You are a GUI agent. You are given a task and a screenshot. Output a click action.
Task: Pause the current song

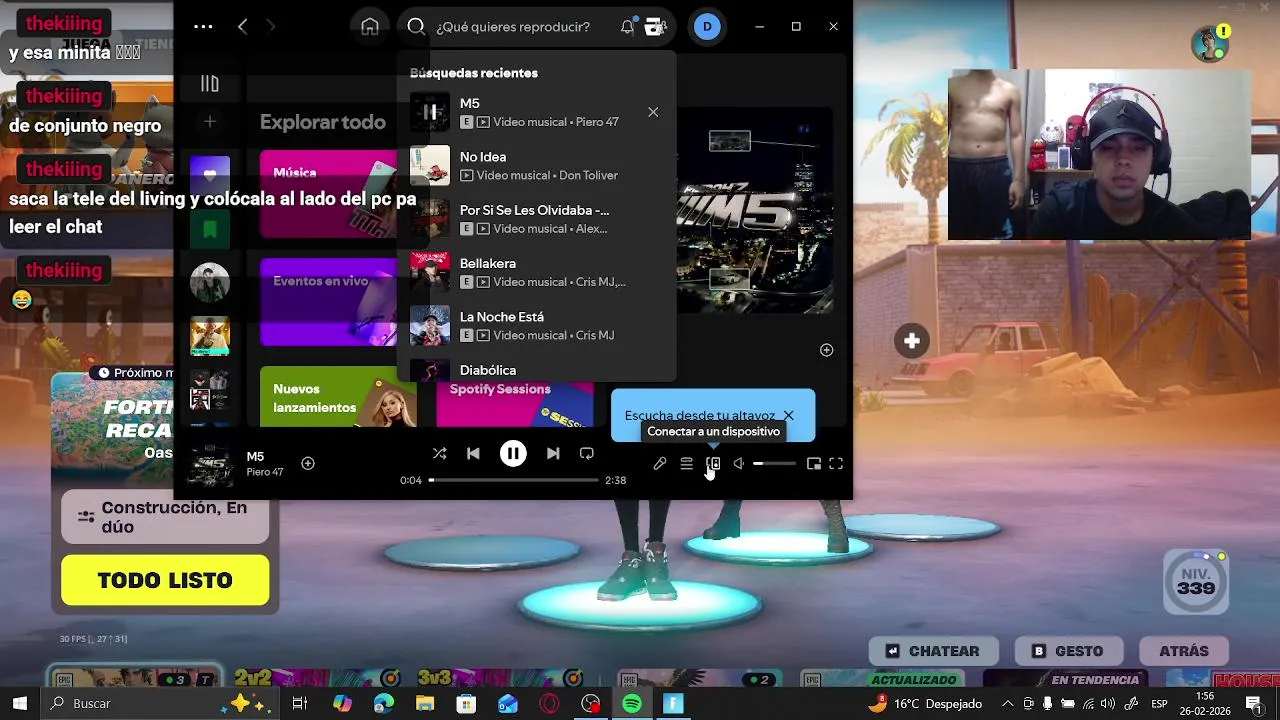[513, 453]
